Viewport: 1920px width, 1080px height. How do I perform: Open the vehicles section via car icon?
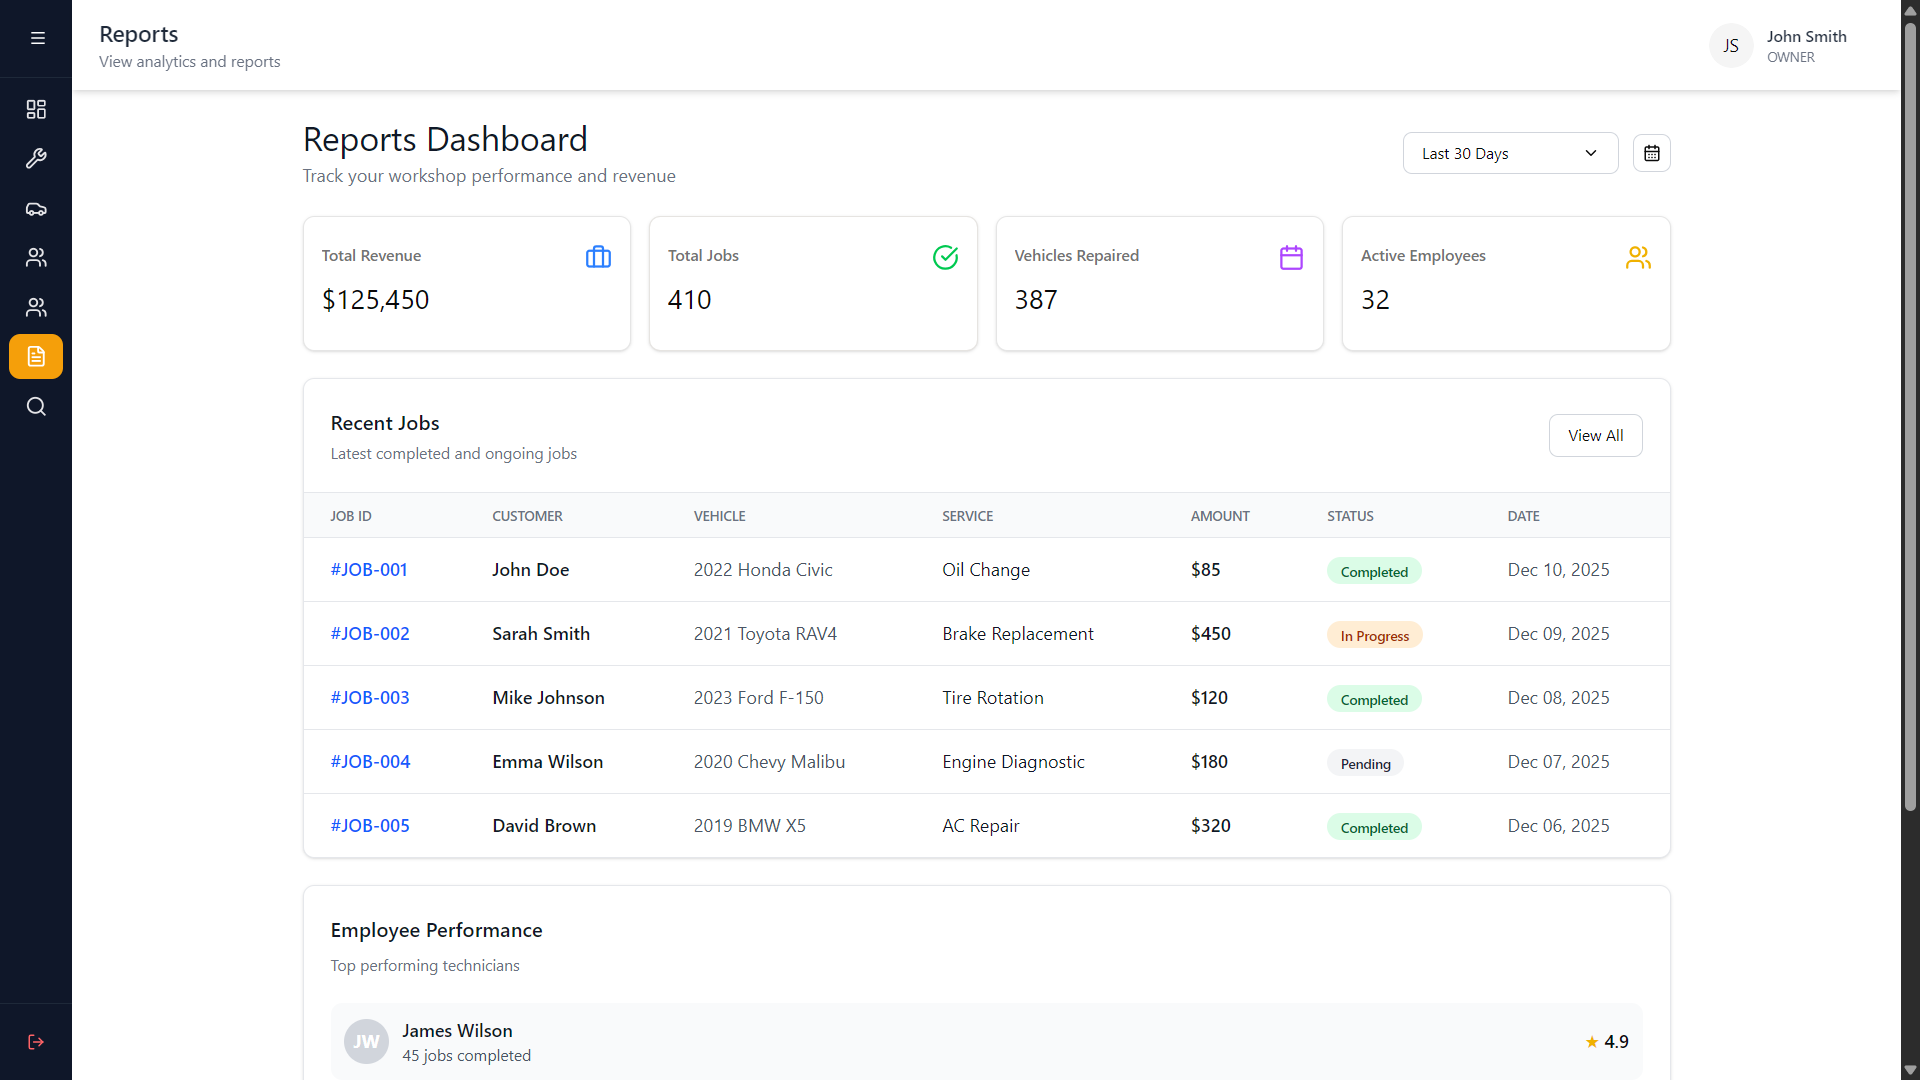(x=36, y=209)
